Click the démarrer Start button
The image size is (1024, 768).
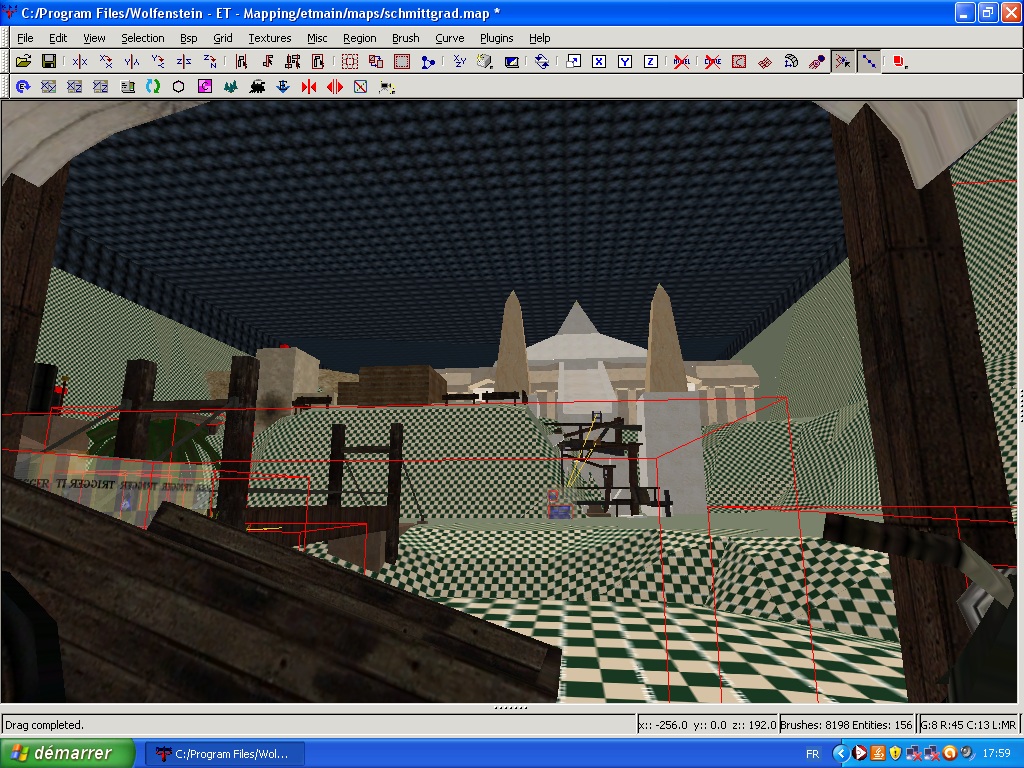(67, 753)
